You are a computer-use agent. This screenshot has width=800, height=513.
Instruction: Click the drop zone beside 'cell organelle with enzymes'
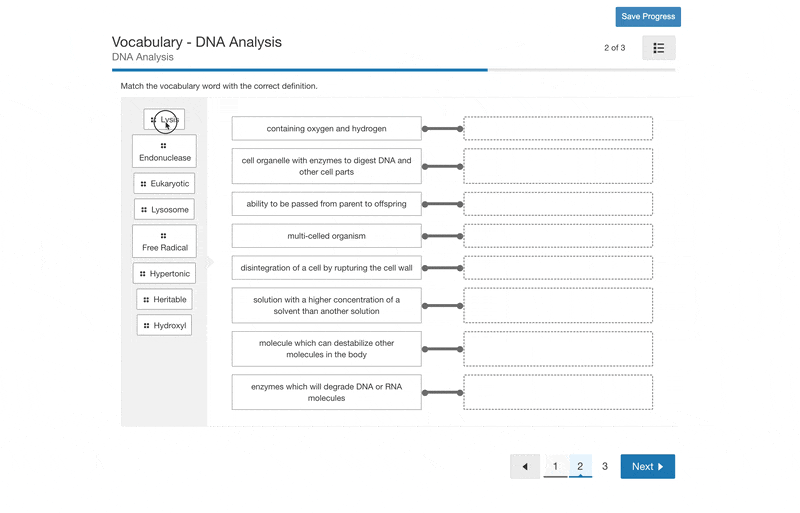558,166
